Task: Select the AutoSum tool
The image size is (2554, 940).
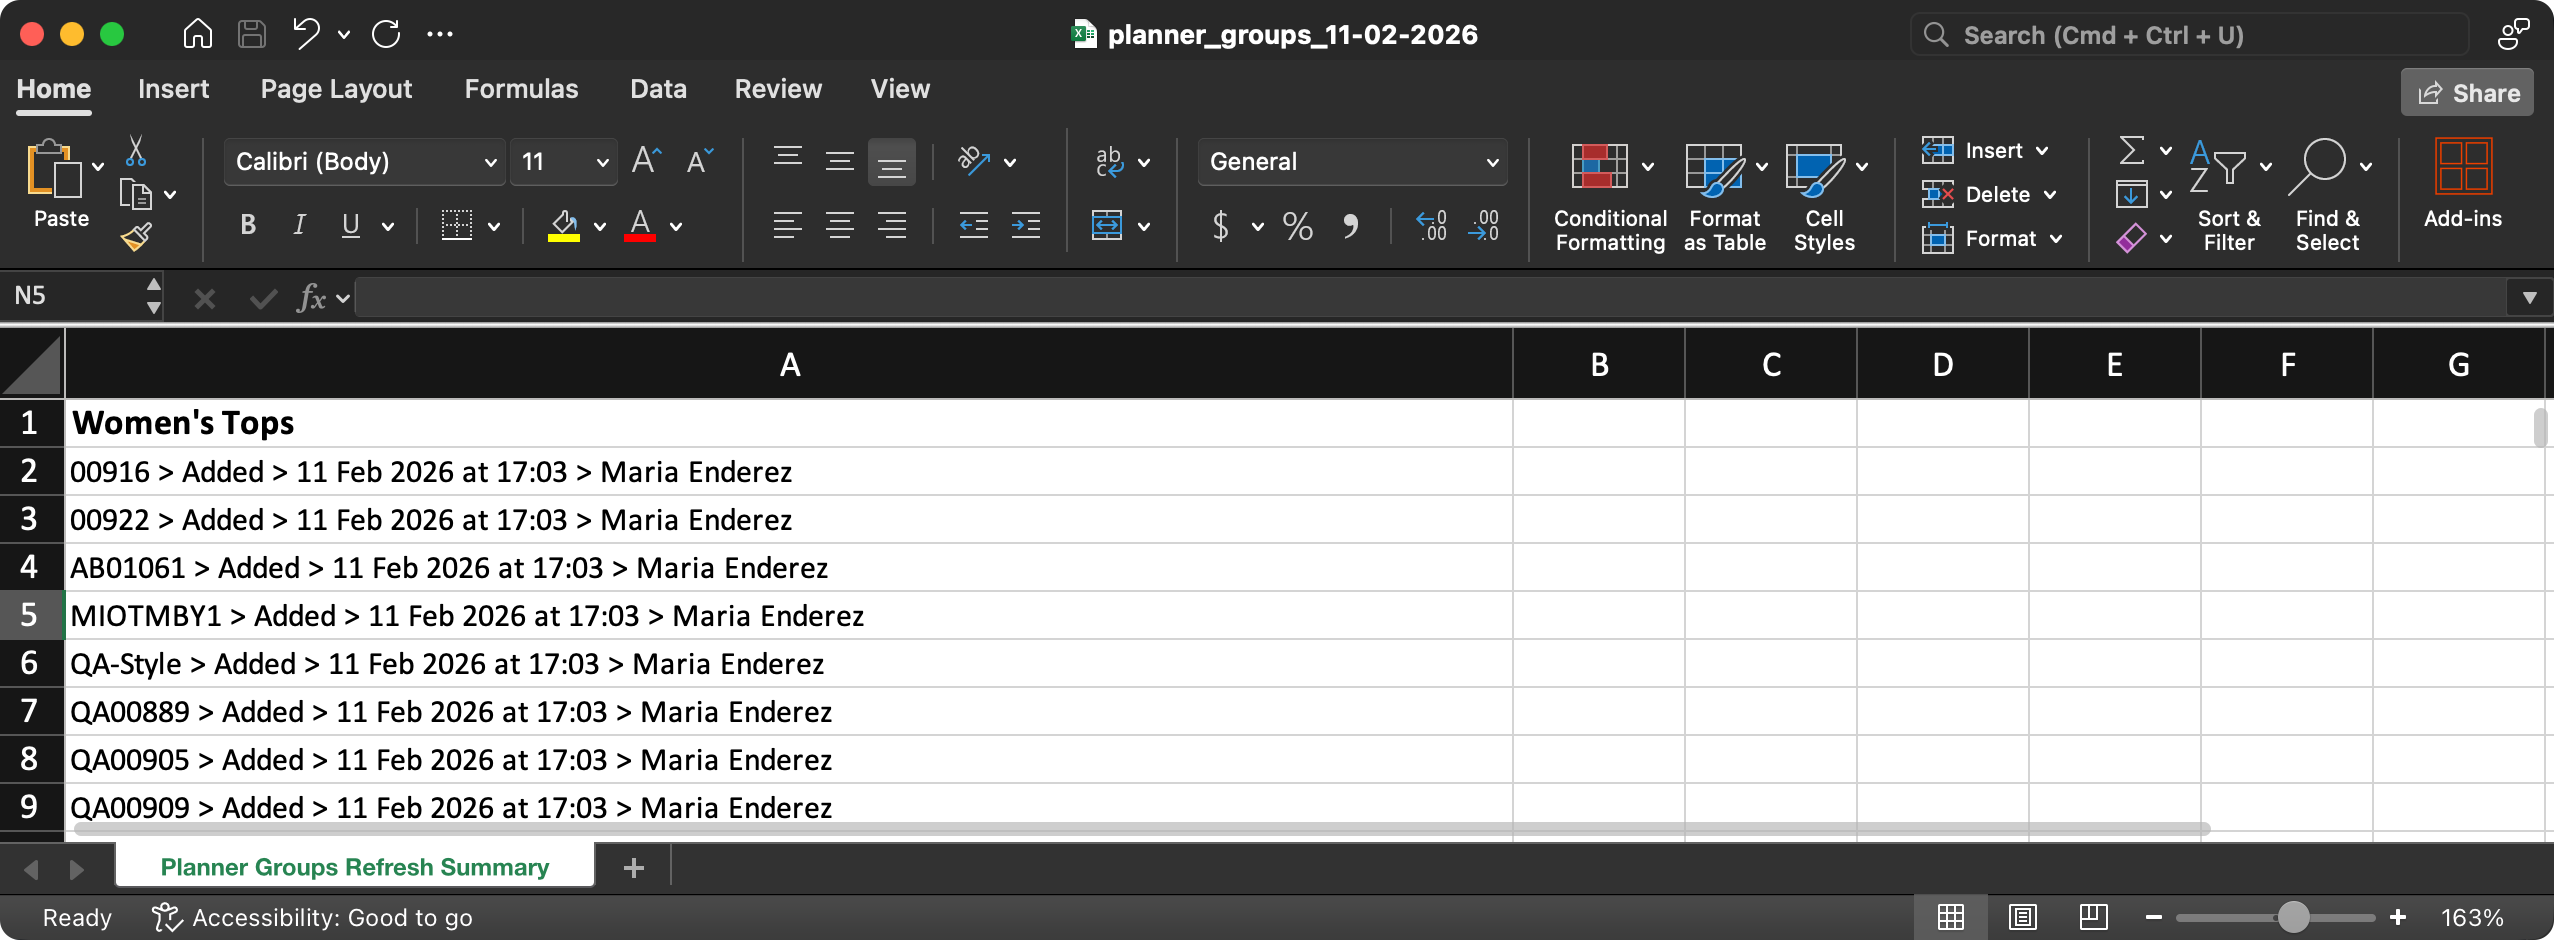Action: coord(2133,150)
